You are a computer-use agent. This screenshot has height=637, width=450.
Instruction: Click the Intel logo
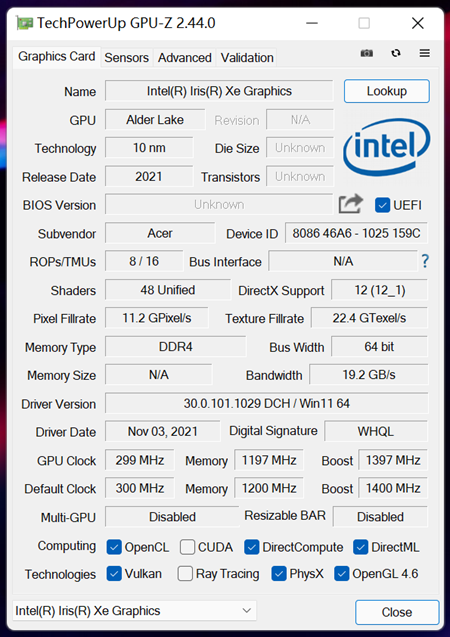pyautogui.click(x=387, y=147)
